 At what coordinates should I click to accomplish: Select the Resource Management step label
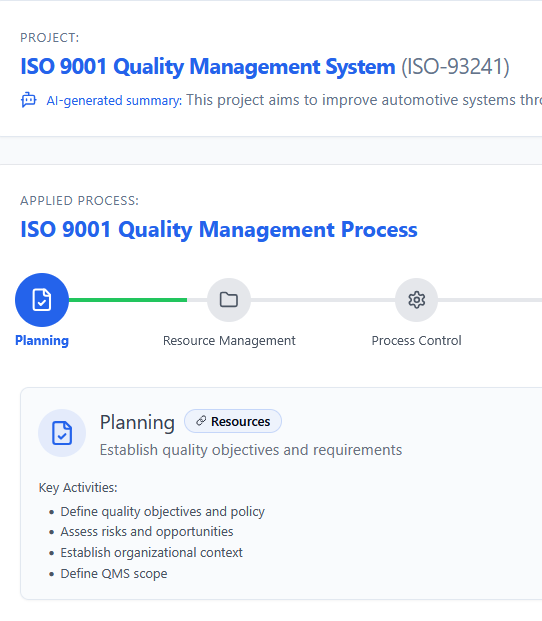pyautogui.click(x=229, y=341)
